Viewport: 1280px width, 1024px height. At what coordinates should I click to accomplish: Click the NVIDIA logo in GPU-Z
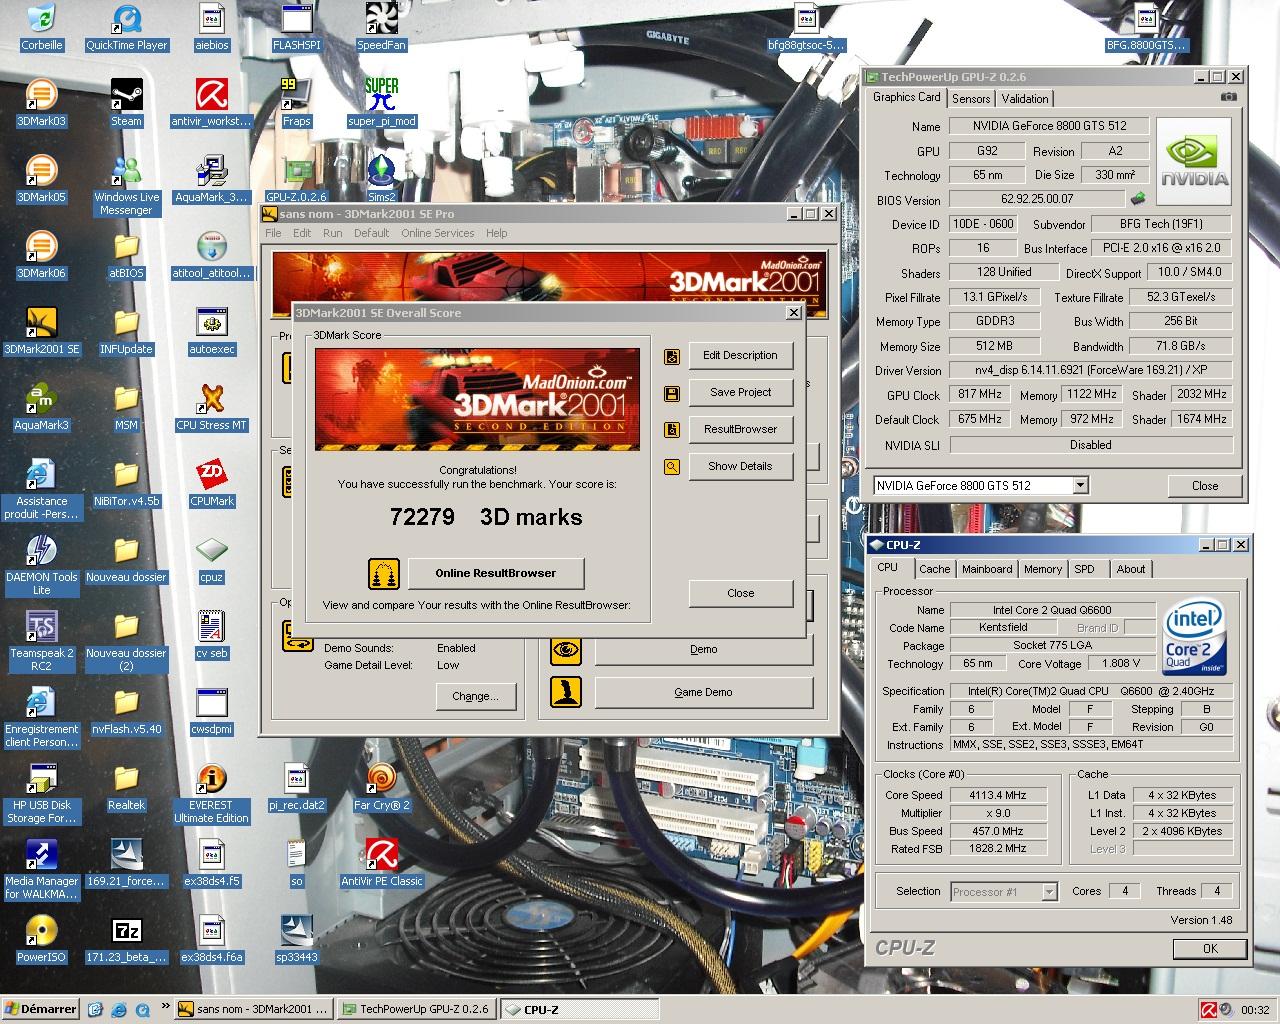1194,163
